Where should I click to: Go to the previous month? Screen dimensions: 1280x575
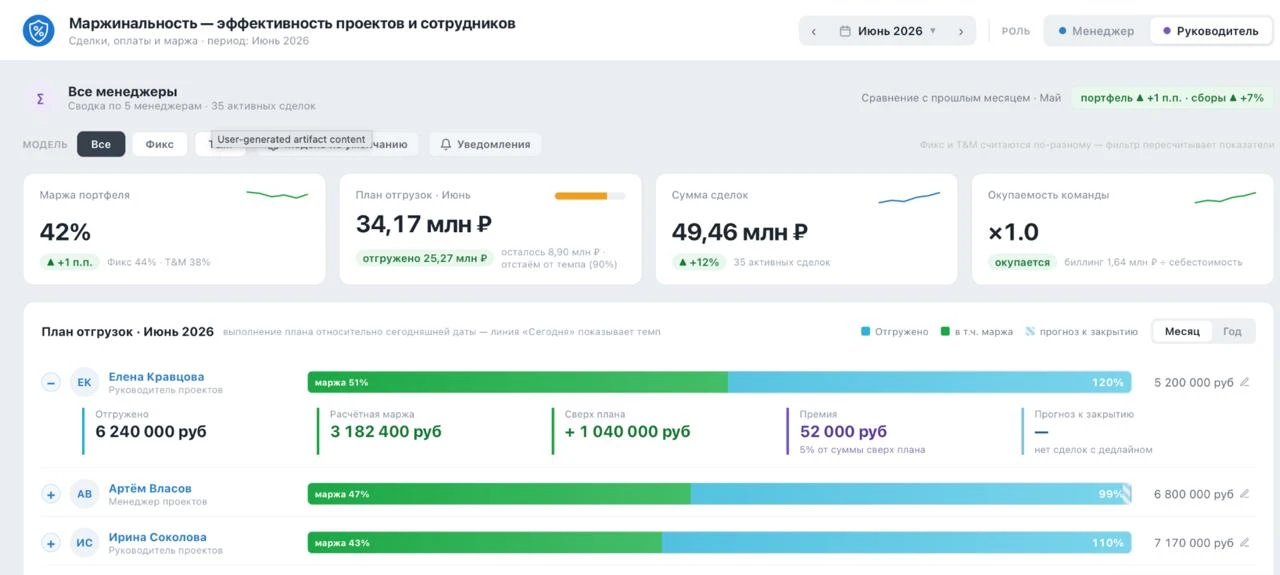coord(814,31)
